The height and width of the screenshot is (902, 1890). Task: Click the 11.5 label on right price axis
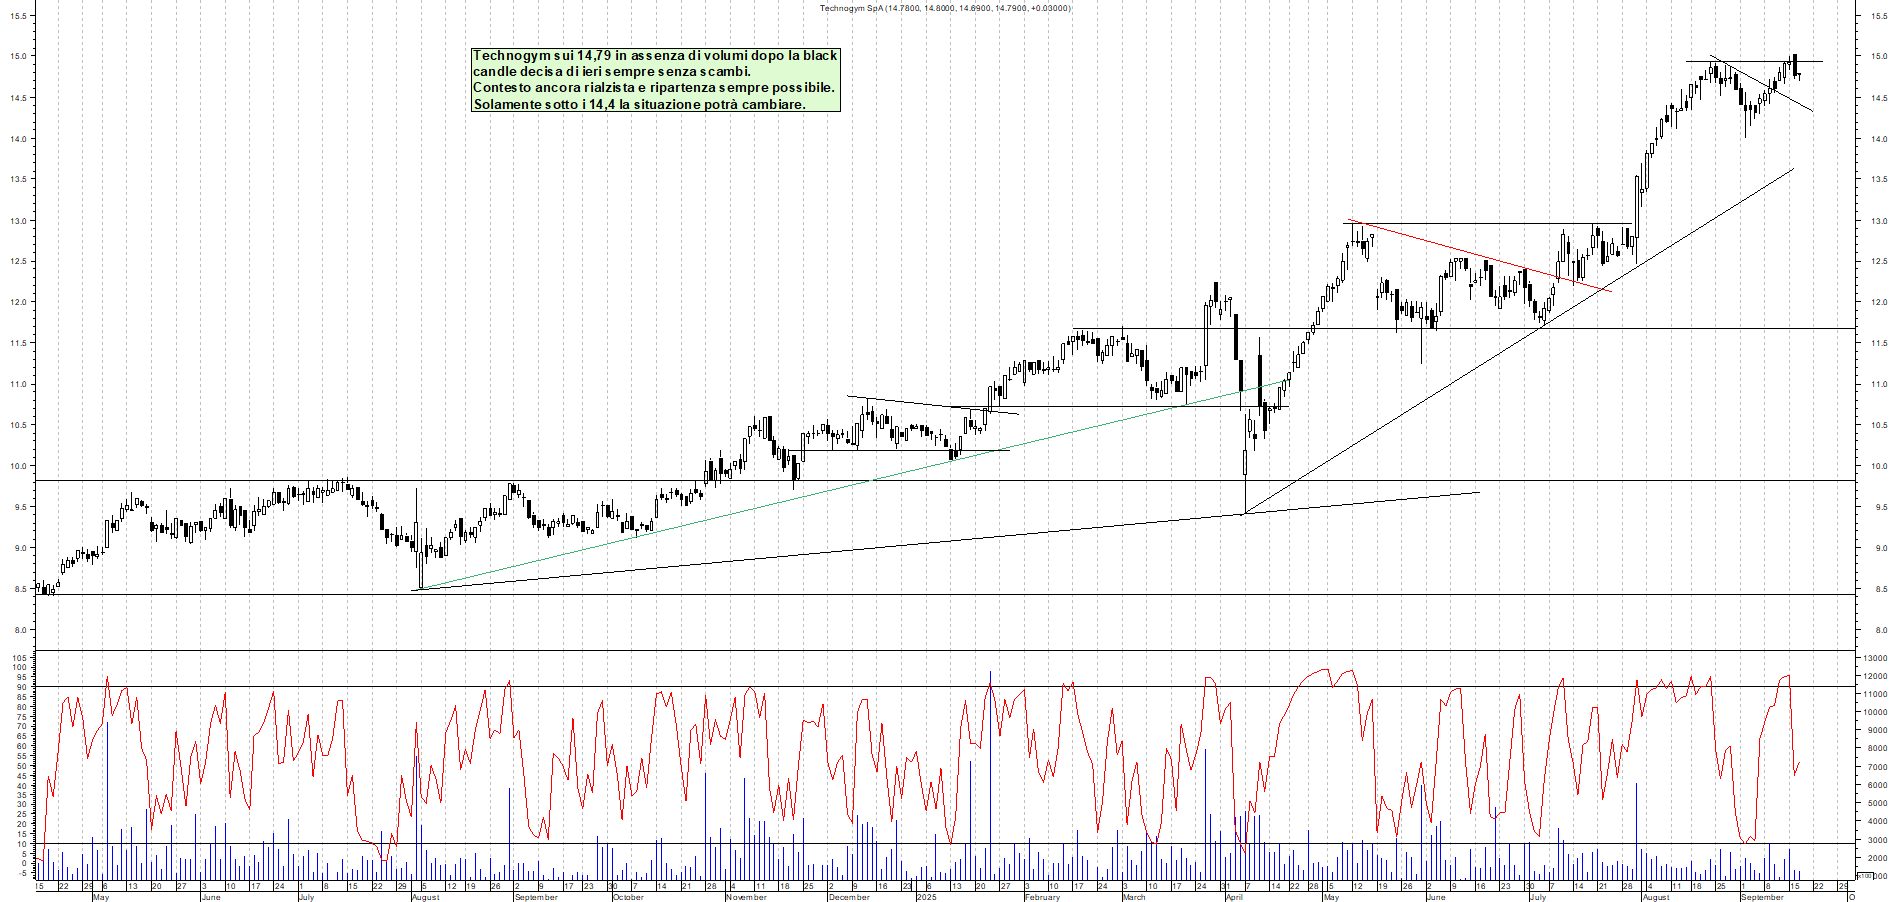pyautogui.click(x=1879, y=343)
